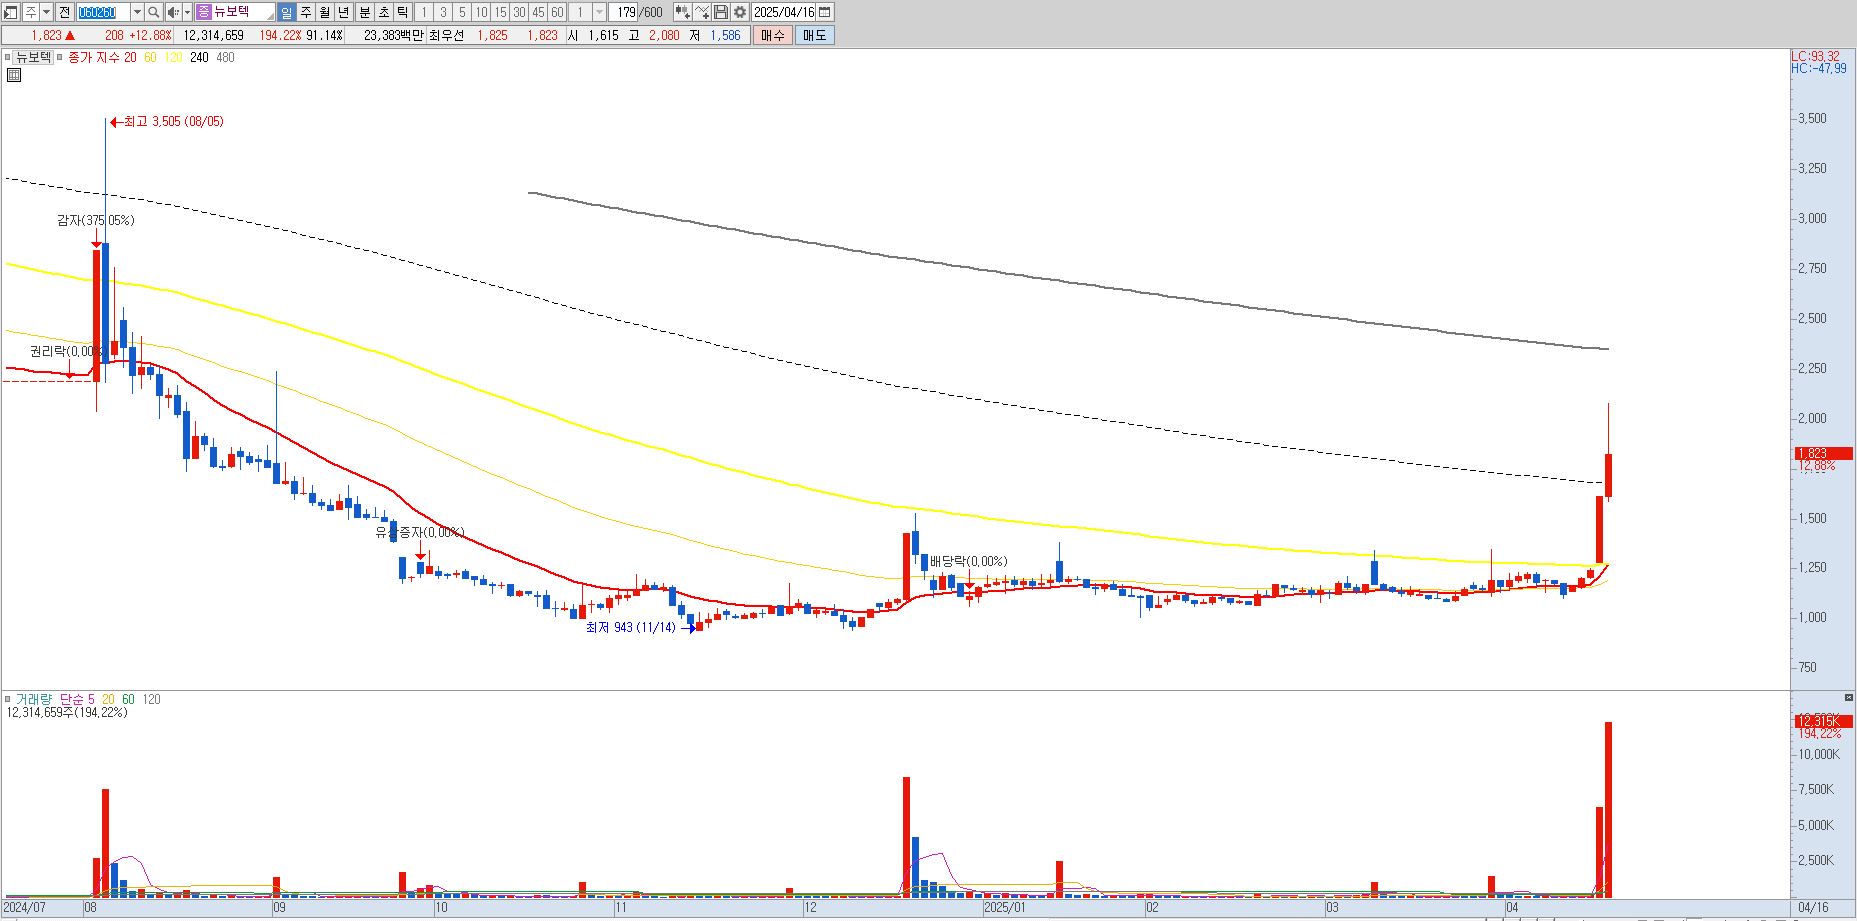
Task: Click the 전 button next to code field
Action: [64, 12]
